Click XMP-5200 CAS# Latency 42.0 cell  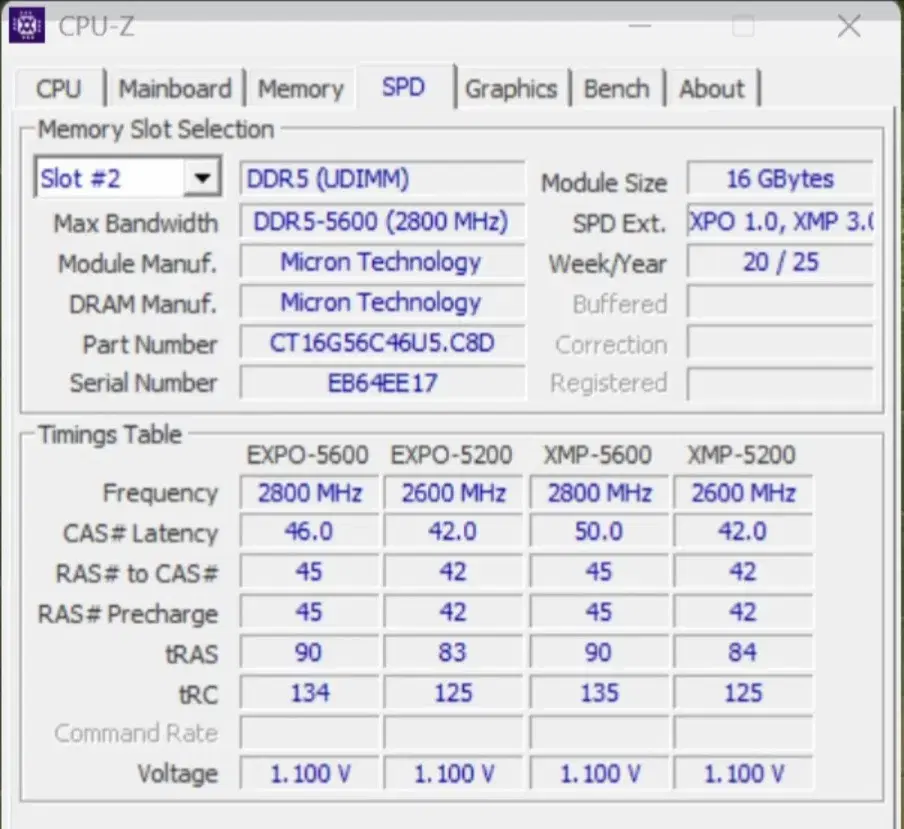[x=743, y=531]
